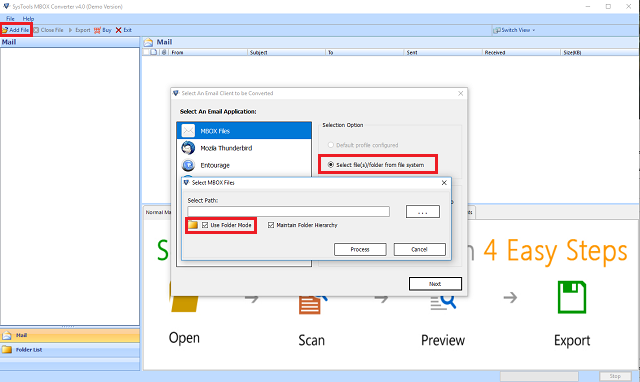Click the From column header
640x382 pixels.
[208, 53]
